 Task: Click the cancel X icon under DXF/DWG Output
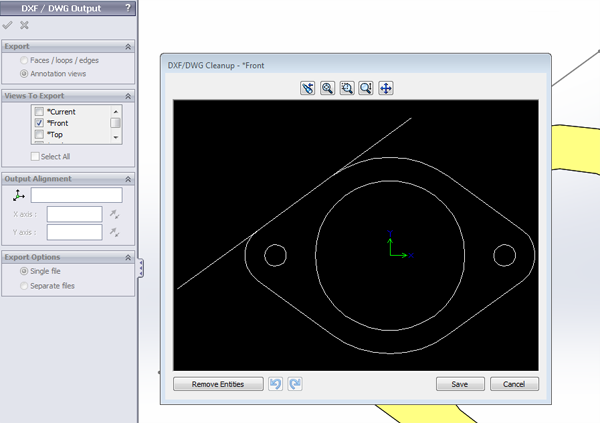24,25
